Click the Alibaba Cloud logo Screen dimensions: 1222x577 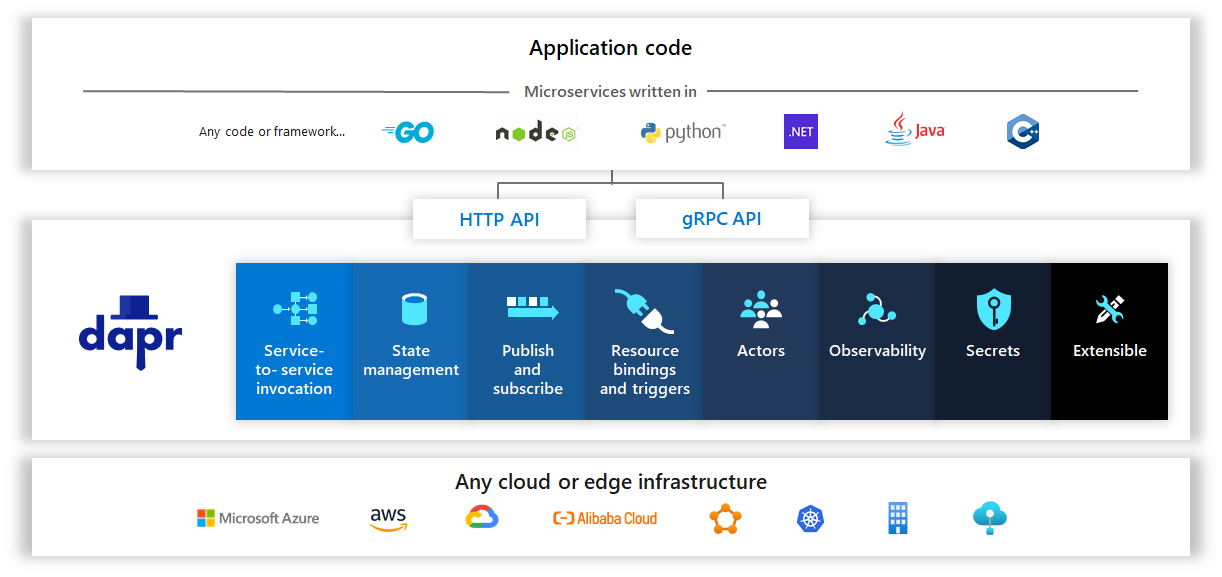(x=605, y=518)
